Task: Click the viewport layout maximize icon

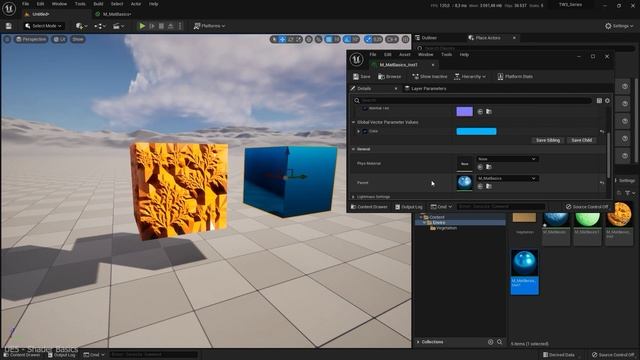Action: coord(405,39)
